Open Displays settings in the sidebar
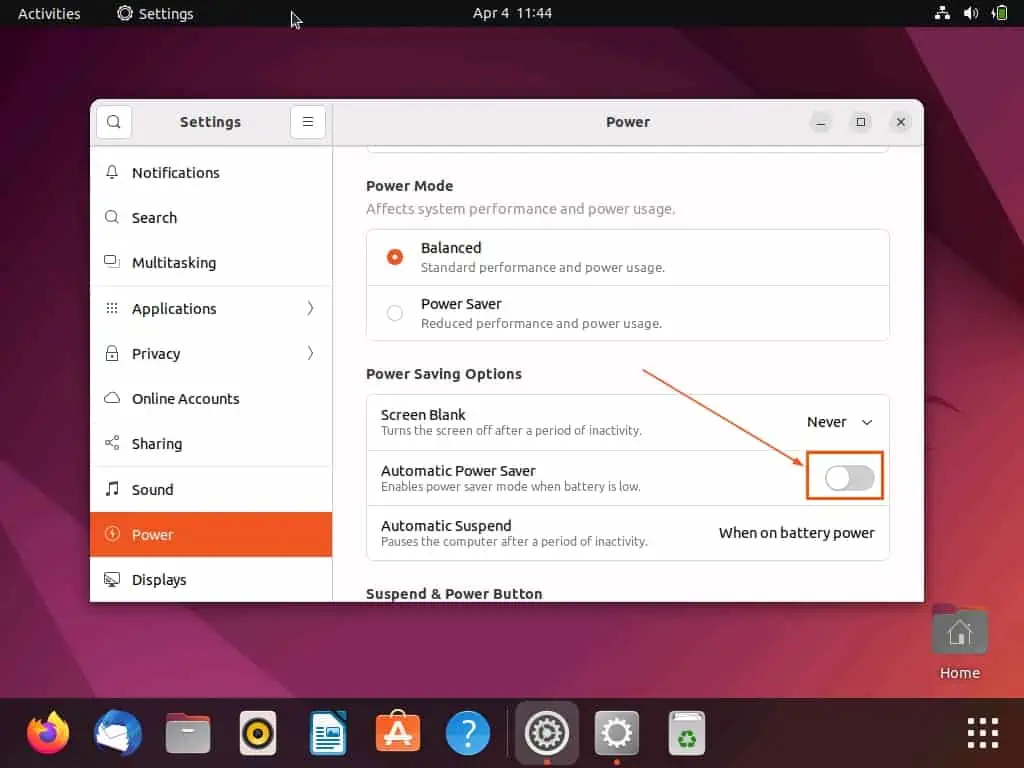The width and height of the screenshot is (1024, 768). coord(158,579)
